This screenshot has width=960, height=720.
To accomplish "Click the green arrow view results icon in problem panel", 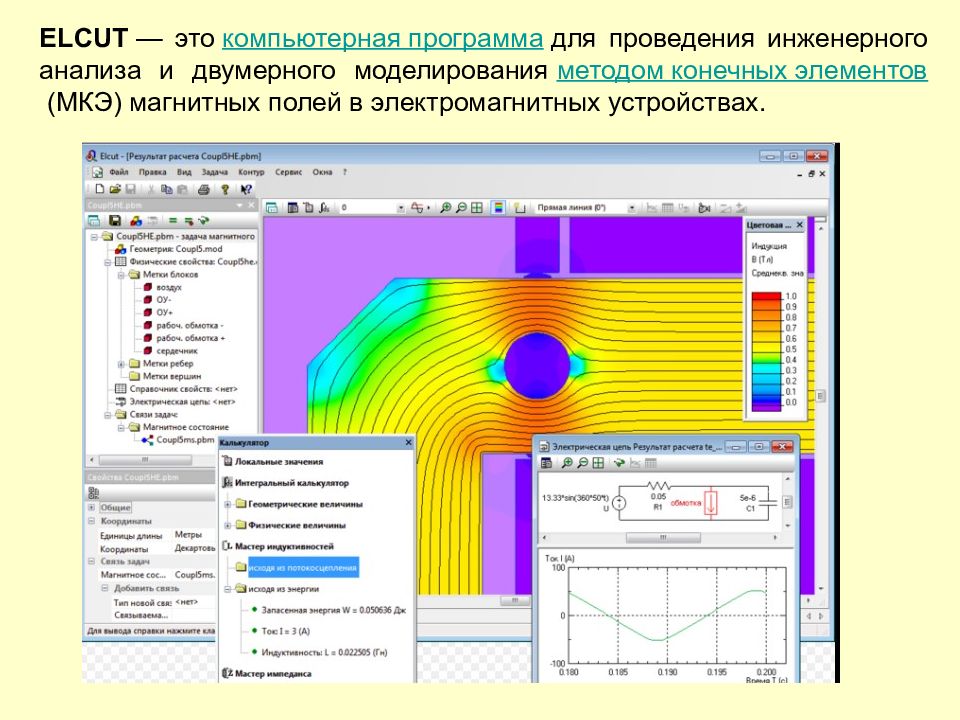I will pyautogui.click(x=204, y=220).
